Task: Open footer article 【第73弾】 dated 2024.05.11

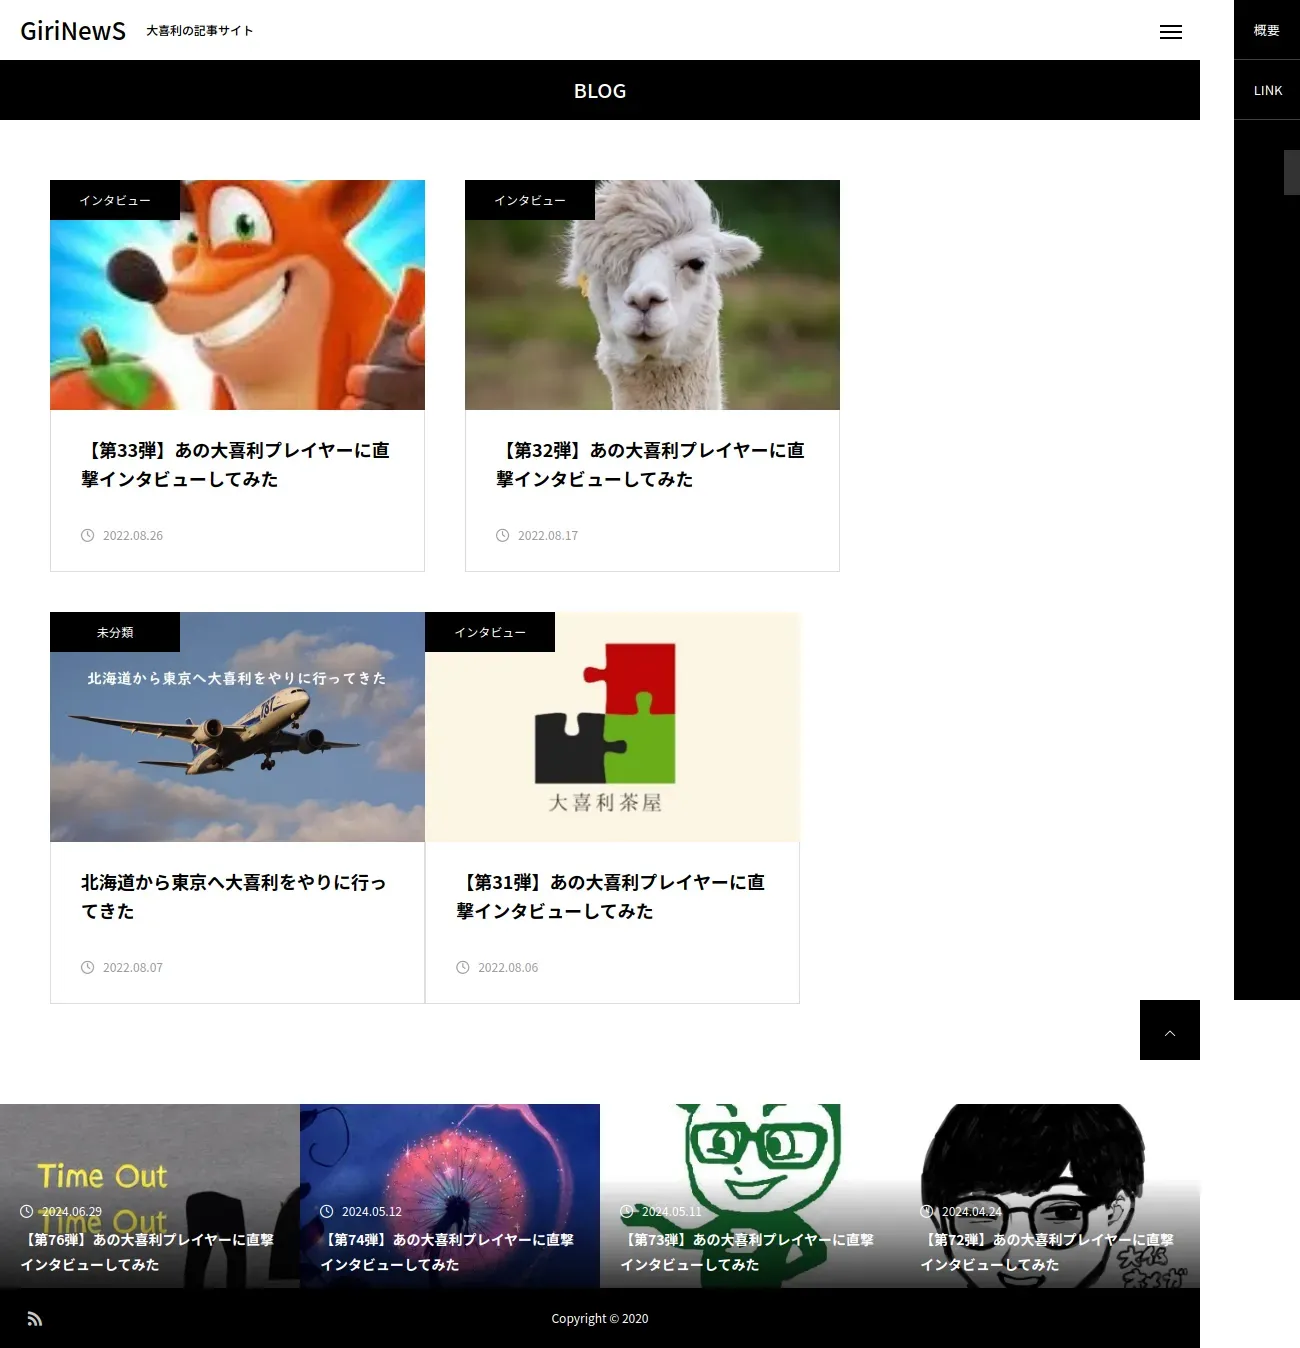Action: pos(750,1196)
